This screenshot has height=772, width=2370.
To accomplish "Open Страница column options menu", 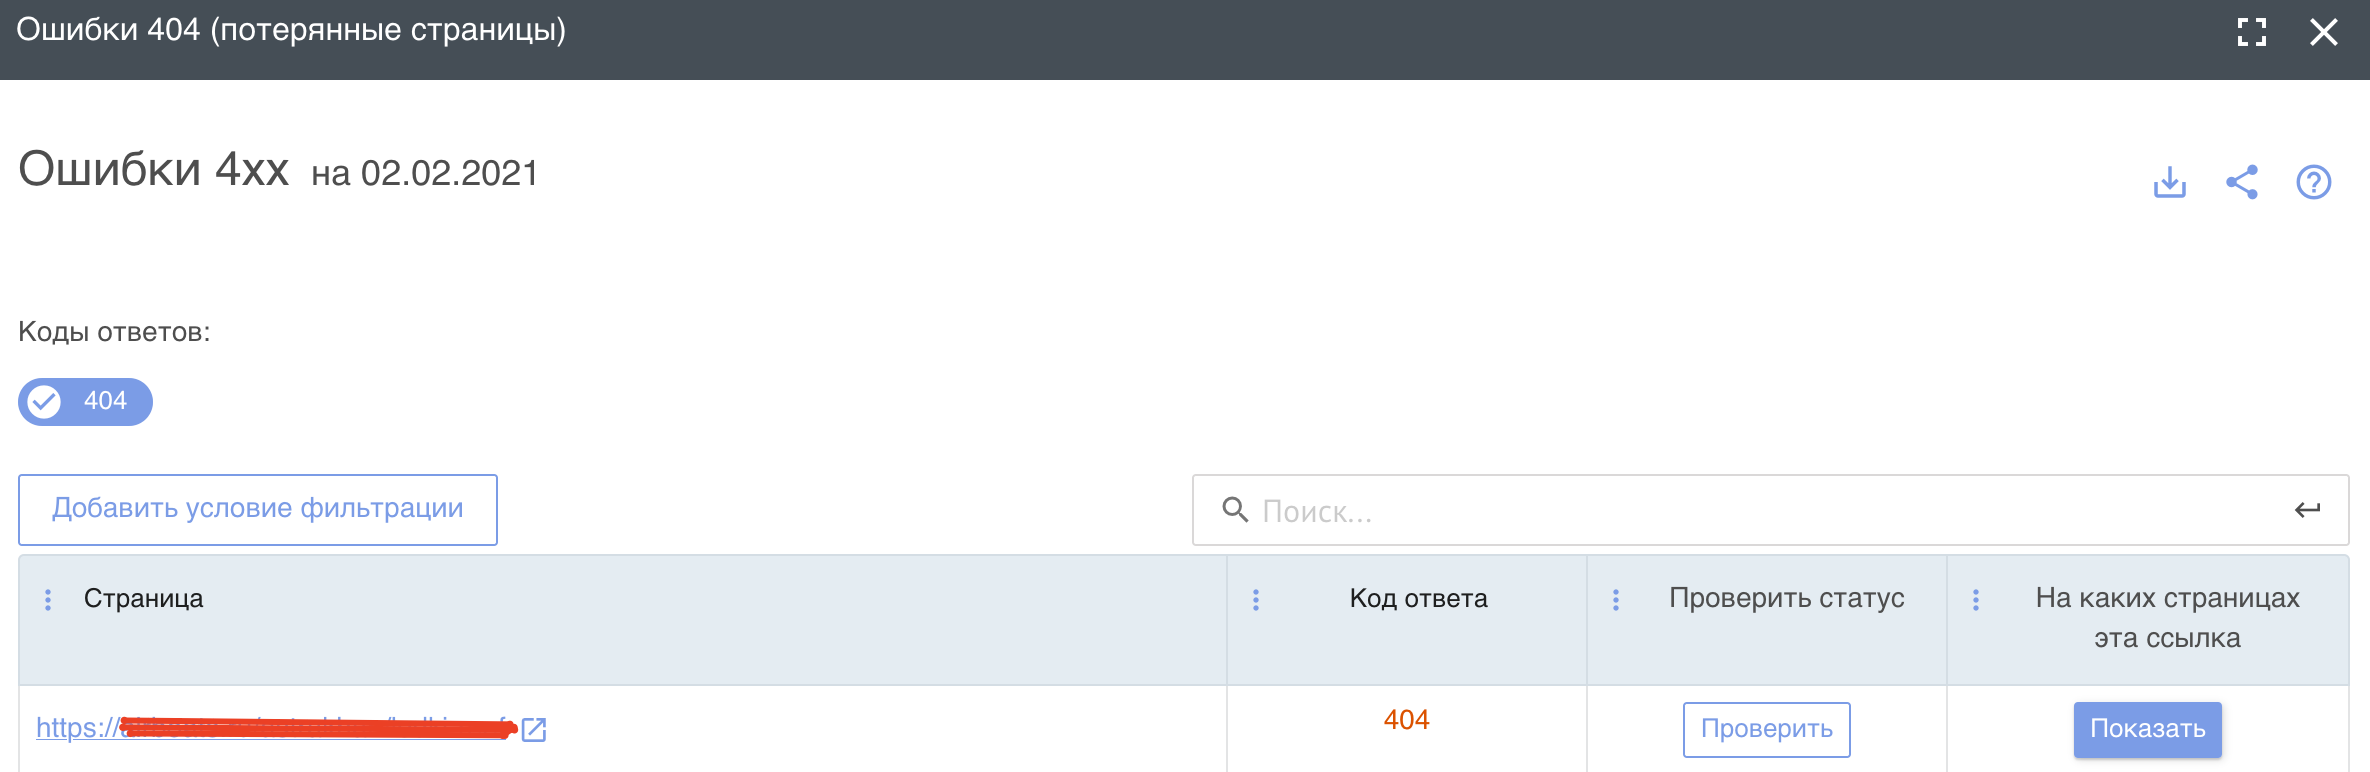I will 48,599.
